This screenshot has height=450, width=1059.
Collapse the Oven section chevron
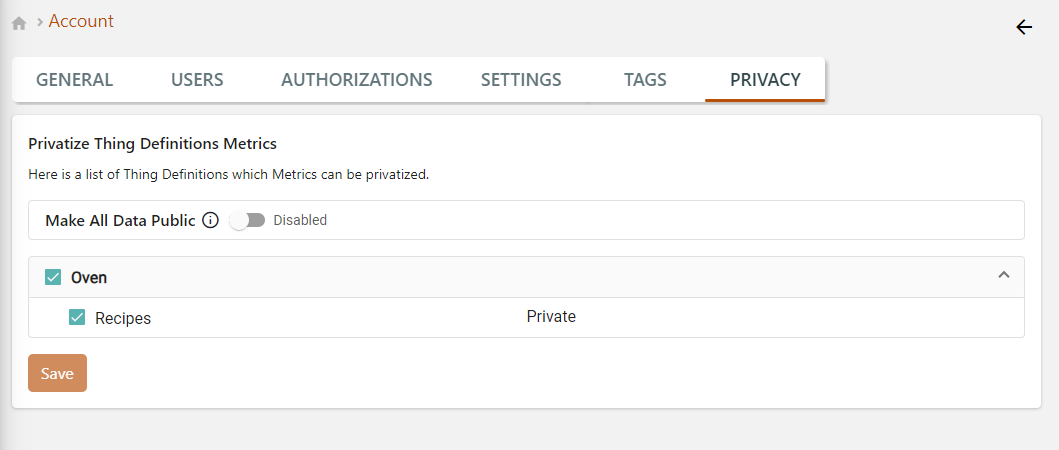click(x=1004, y=274)
